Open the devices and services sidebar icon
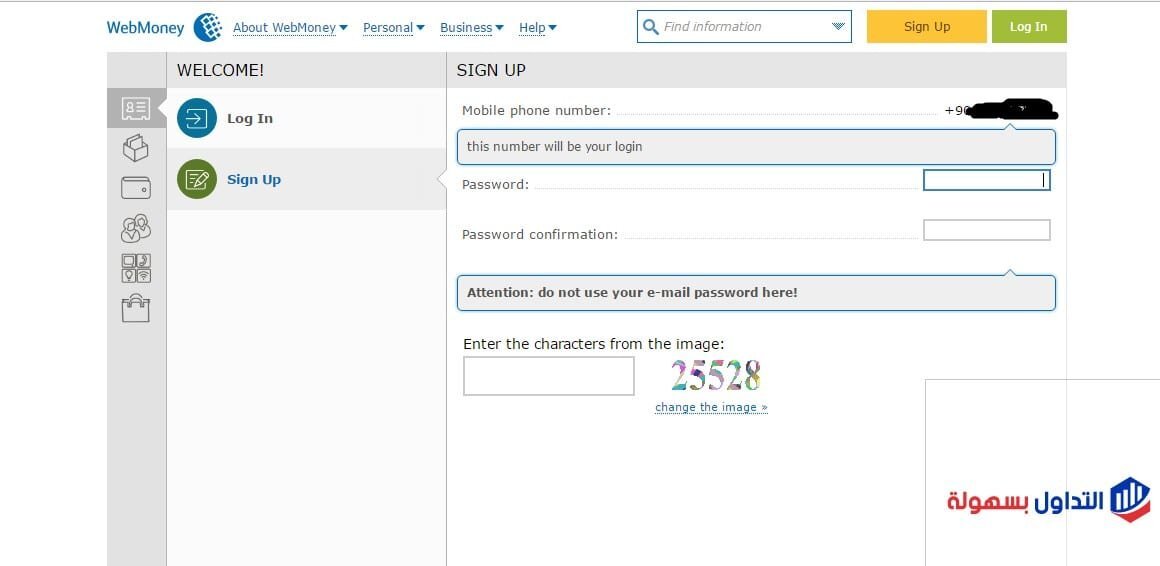The width and height of the screenshot is (1160, 566). point(135,268)
